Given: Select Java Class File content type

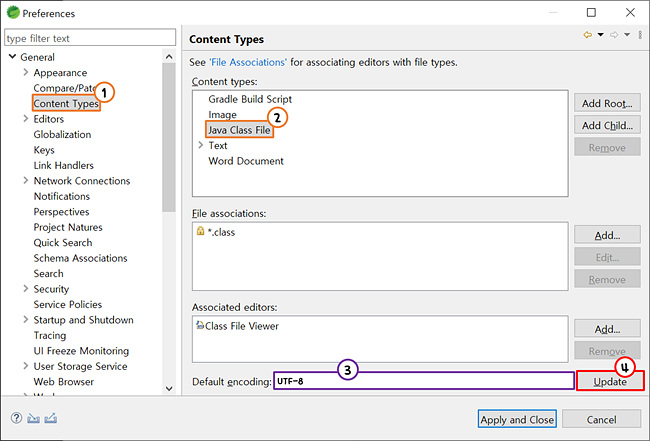Looking at the screenshot, I should pos(238,130).
